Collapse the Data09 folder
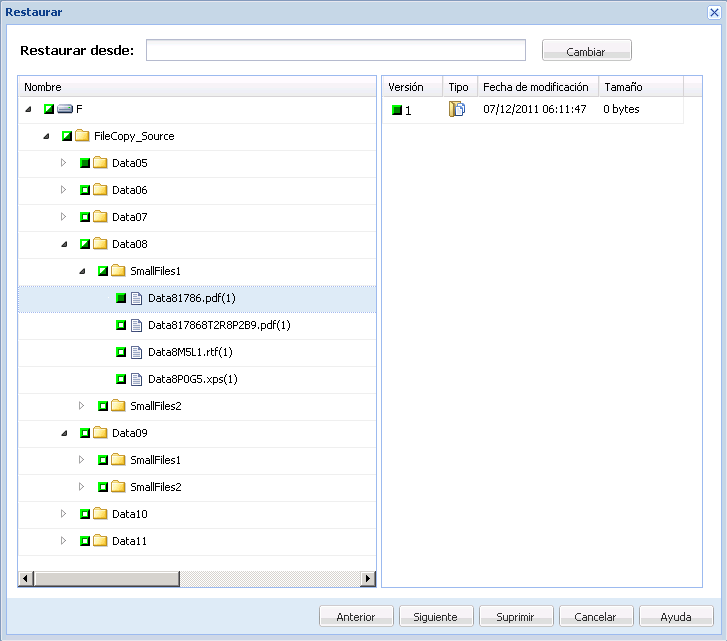Viewport: 727px width, 641px height. pyautogui.click(x=64, y=434)
